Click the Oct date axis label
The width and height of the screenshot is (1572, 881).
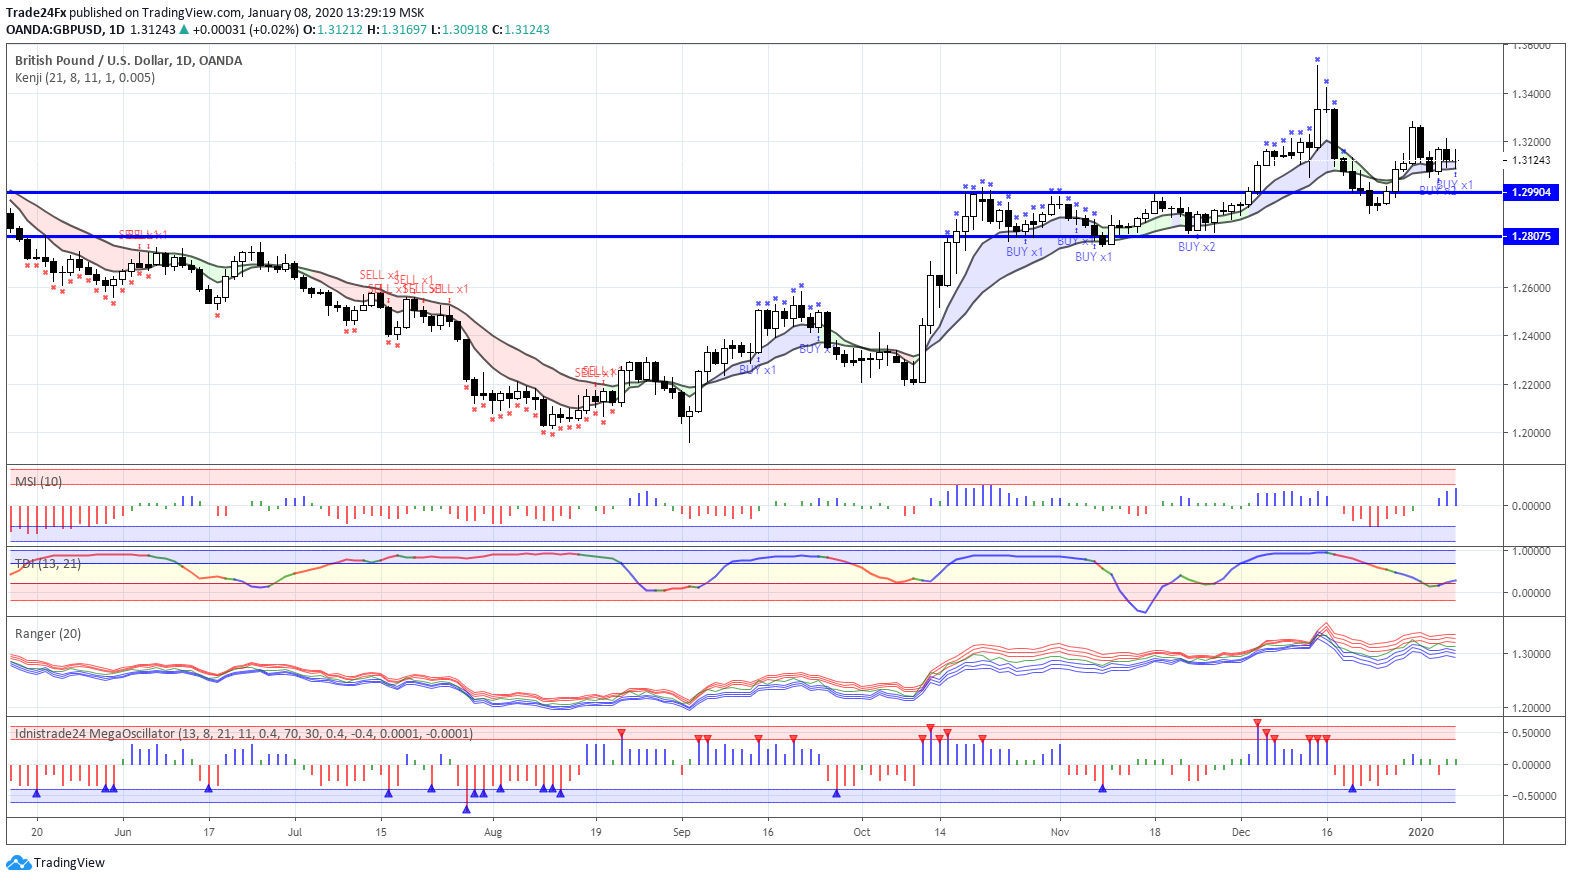tap(862, 832)
